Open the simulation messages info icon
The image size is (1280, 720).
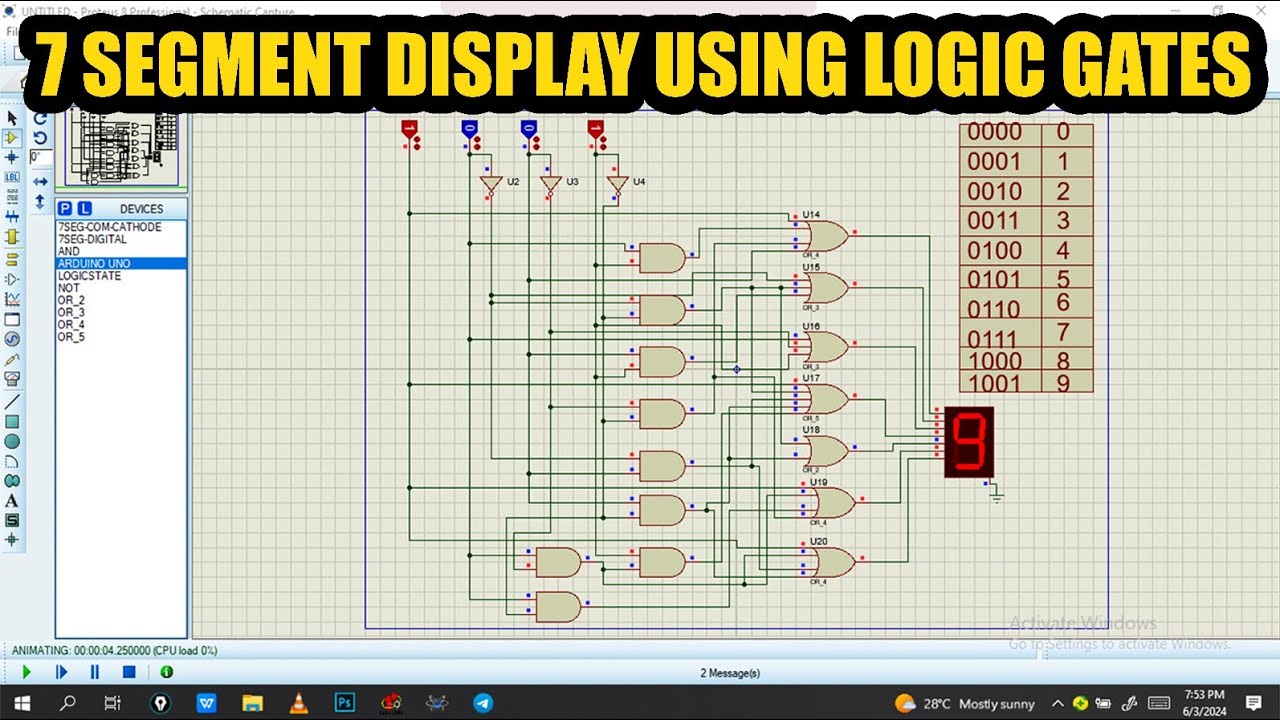(166, 672)
